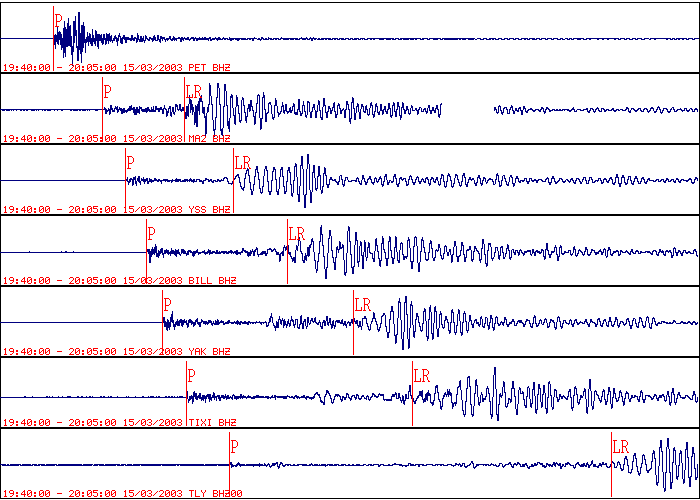Click the P arrival on YAK trace

point(167,304)
